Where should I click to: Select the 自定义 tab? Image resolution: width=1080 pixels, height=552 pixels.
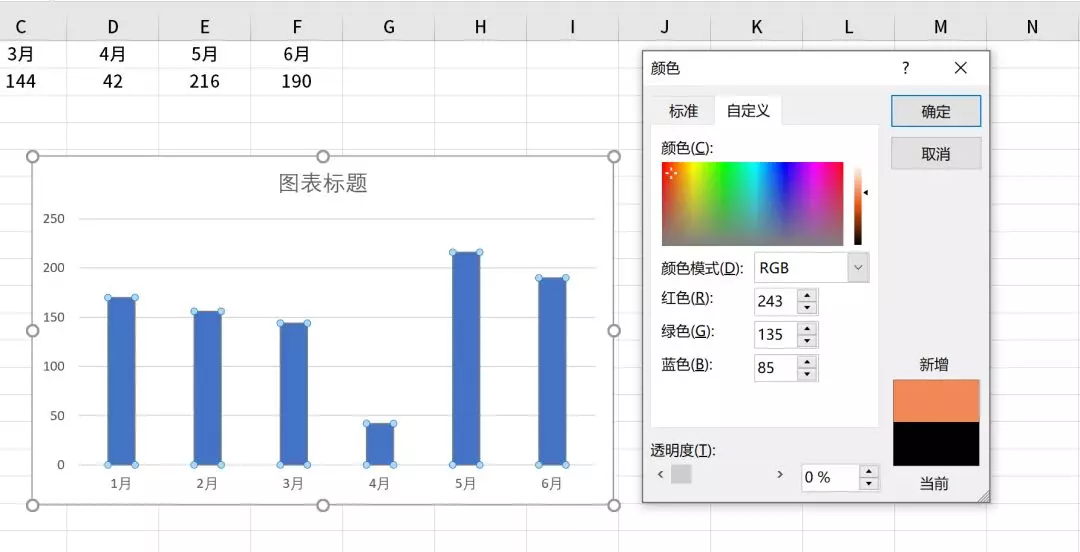748,110
